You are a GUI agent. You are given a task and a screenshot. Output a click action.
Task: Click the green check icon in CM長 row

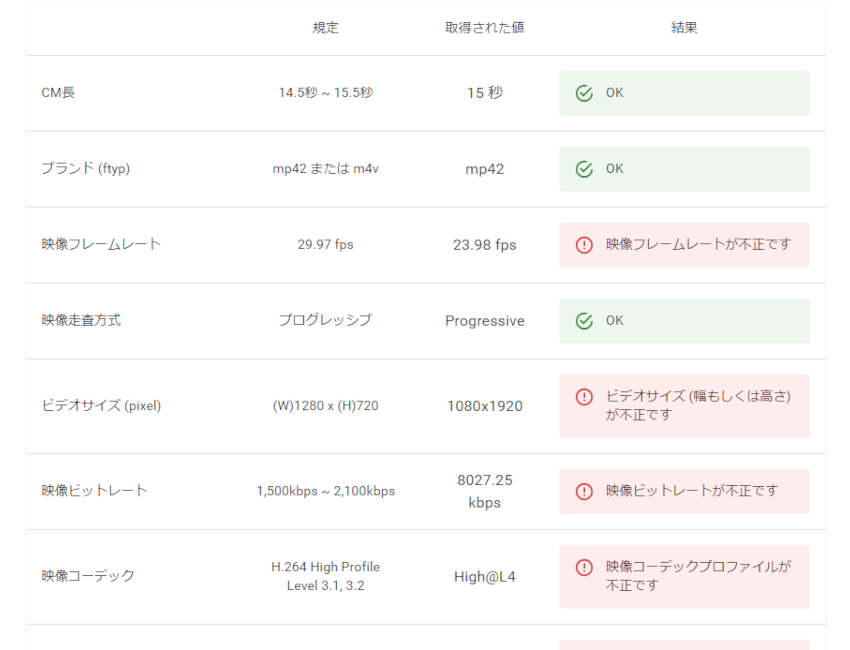584,93
